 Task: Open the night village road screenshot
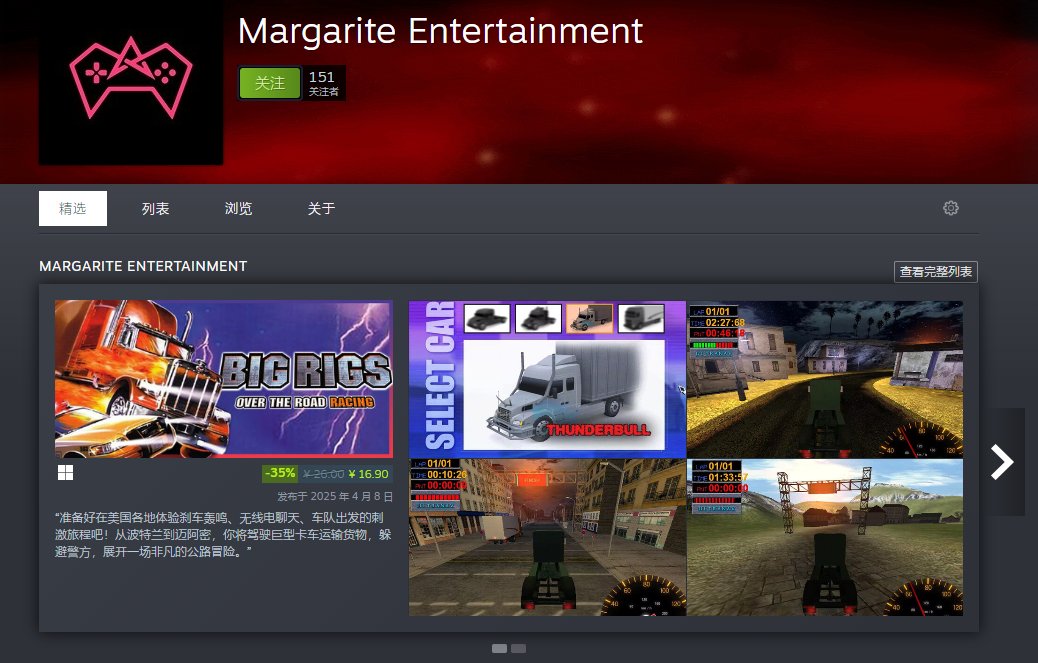click(825, 379)
